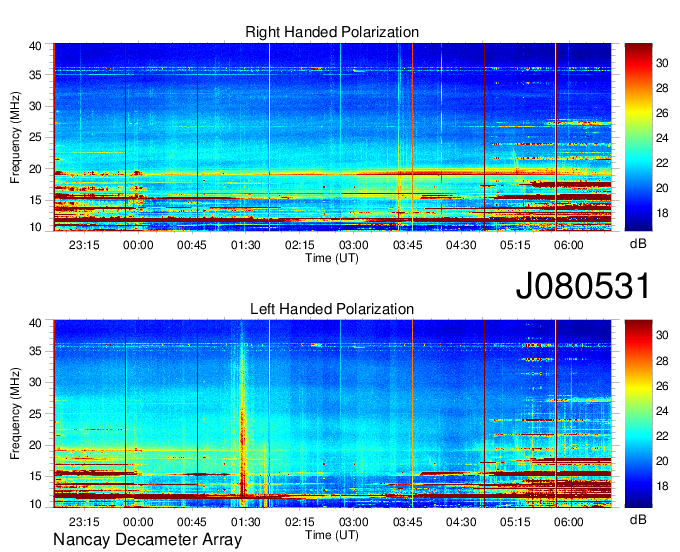The width and height of the screenshot is (680, 552).
Task: Click the 00:00 tick on Left Handed time axis
Action: coord(138,522)
